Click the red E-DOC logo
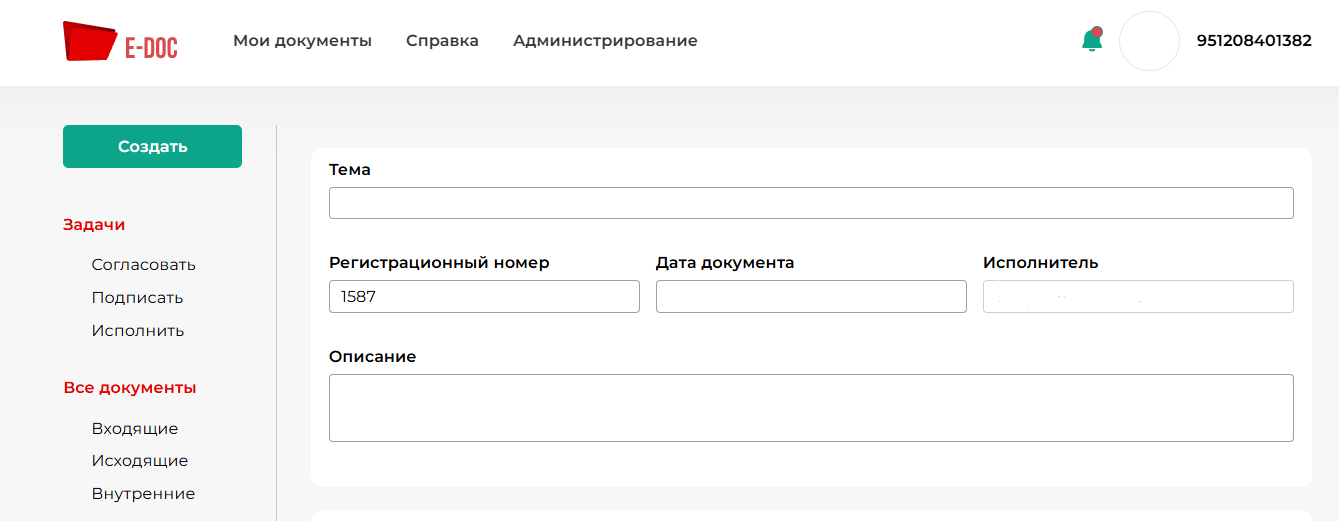 click(x=120, y=41)
